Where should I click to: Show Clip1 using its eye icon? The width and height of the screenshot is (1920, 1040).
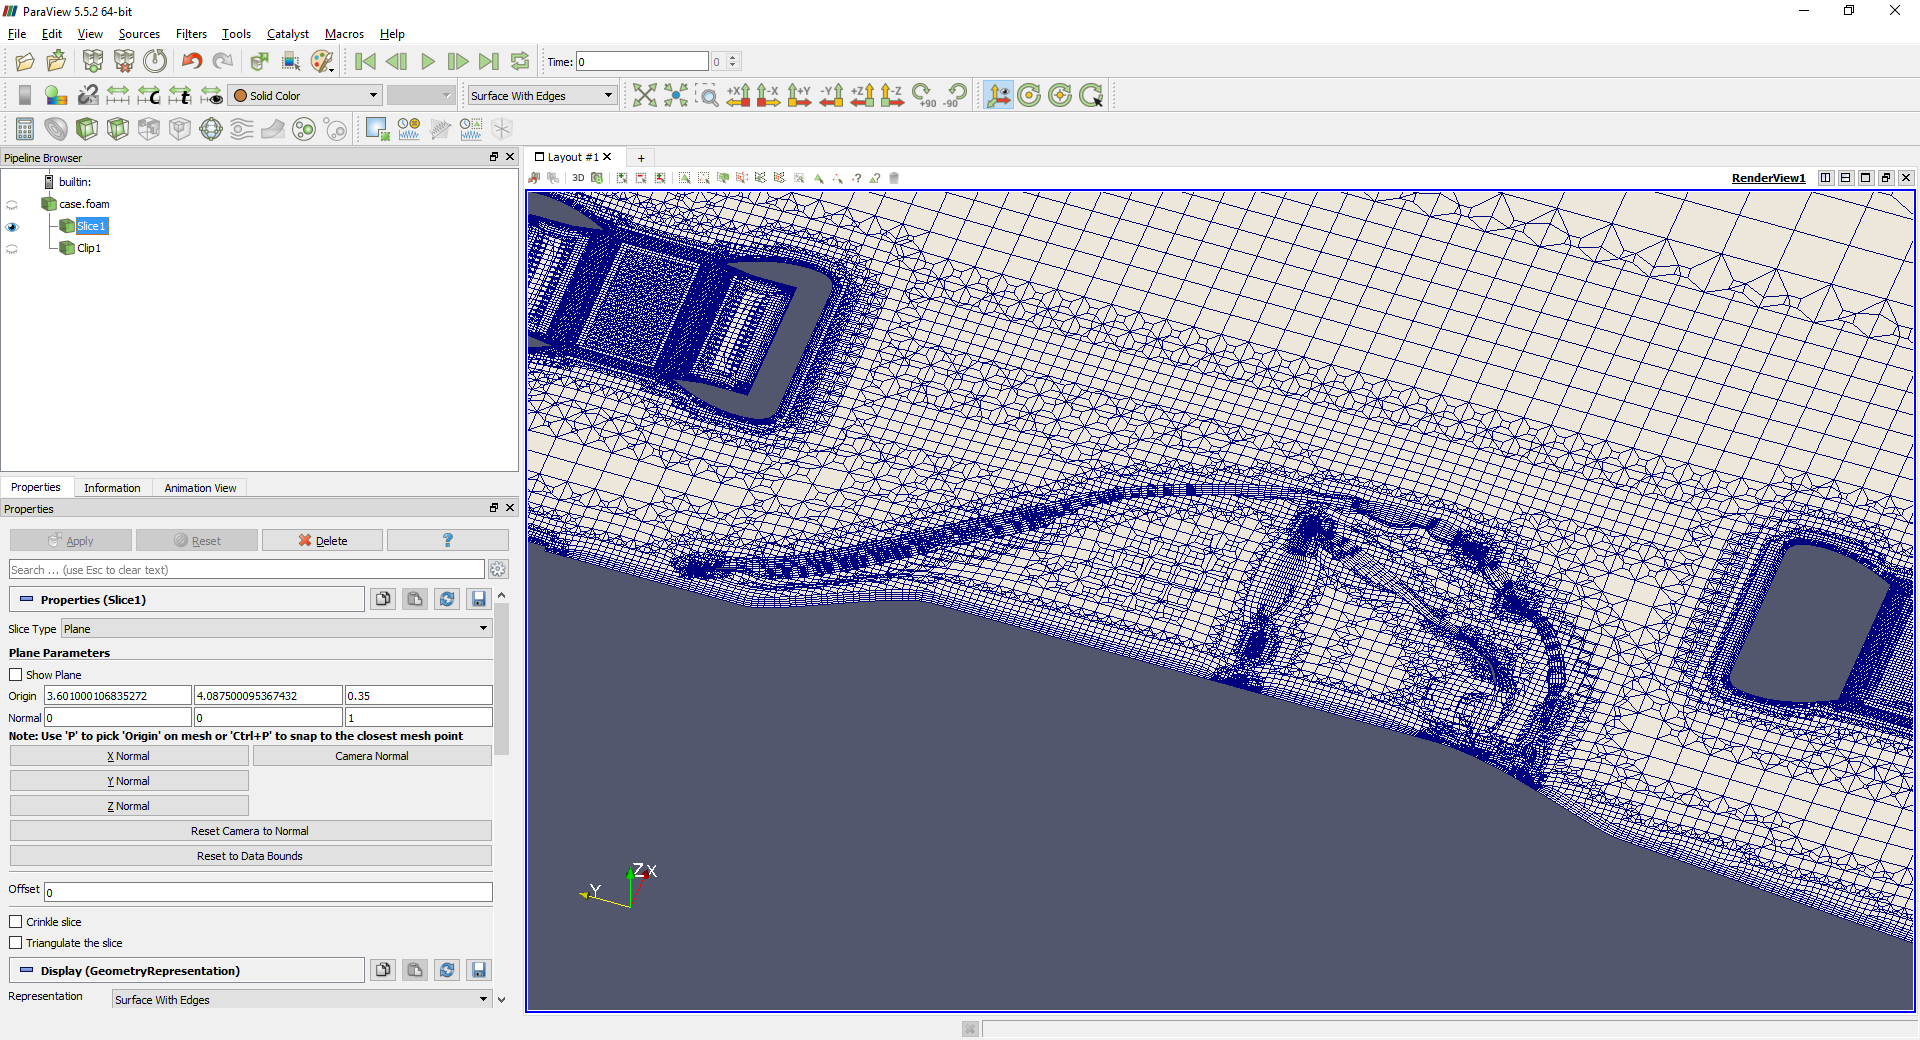12,249
